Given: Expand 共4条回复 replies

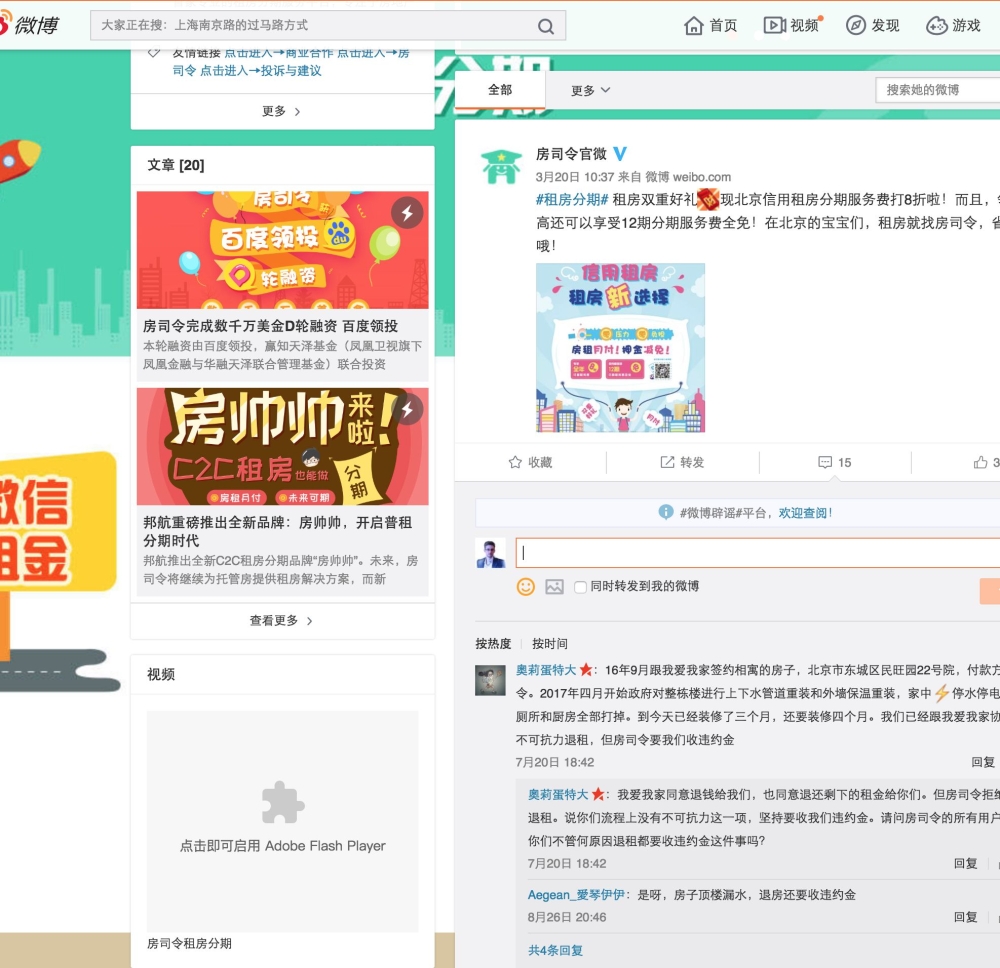Looking at the screenshot, I should pos(555,950).
